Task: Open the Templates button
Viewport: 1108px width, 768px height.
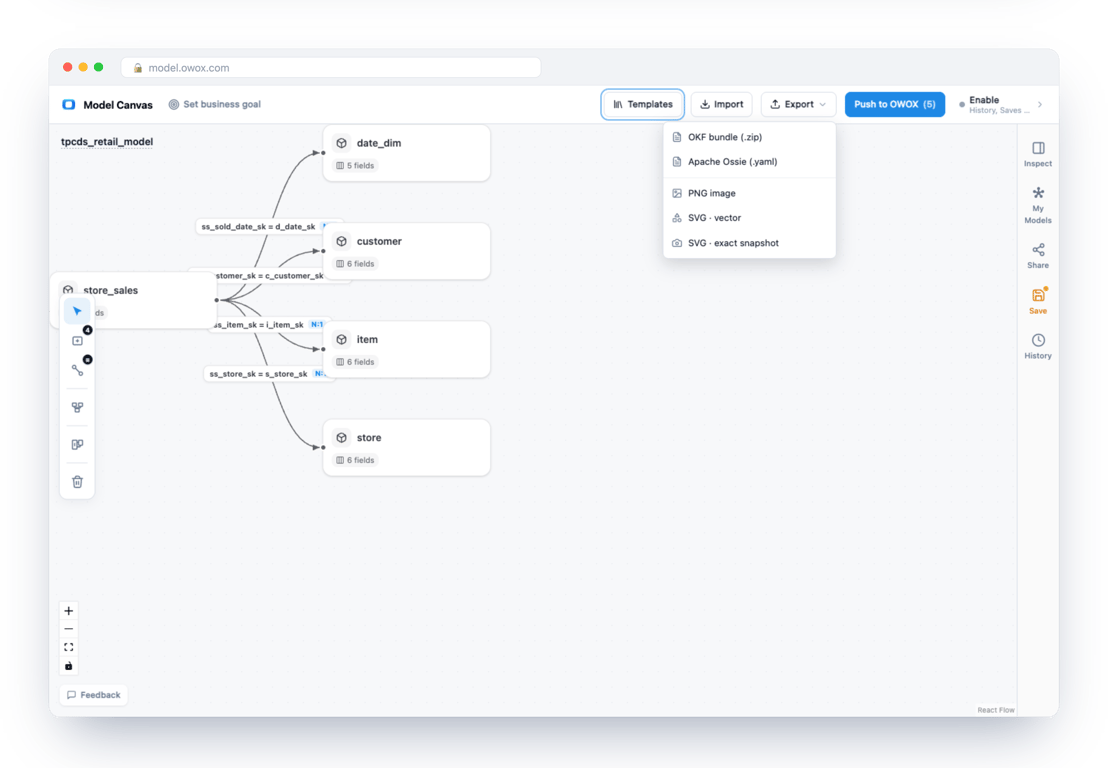Action: 642,104
